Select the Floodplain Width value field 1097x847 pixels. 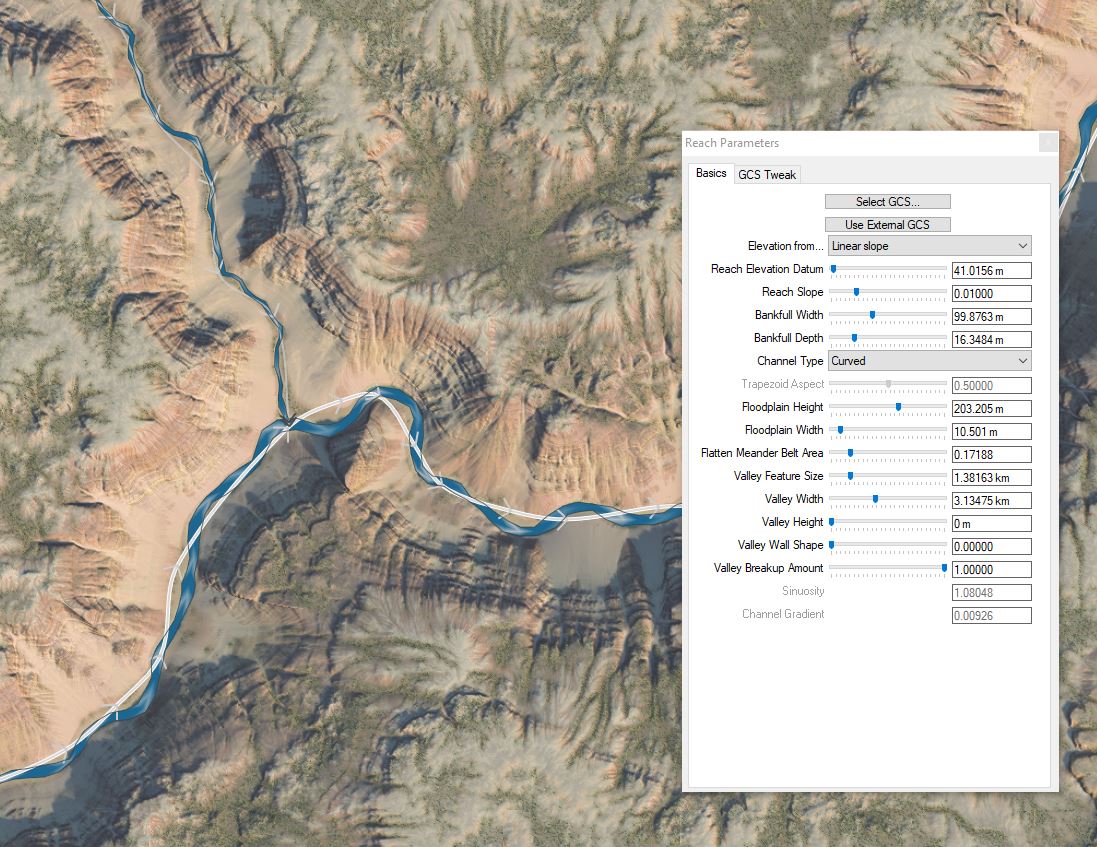990,432
